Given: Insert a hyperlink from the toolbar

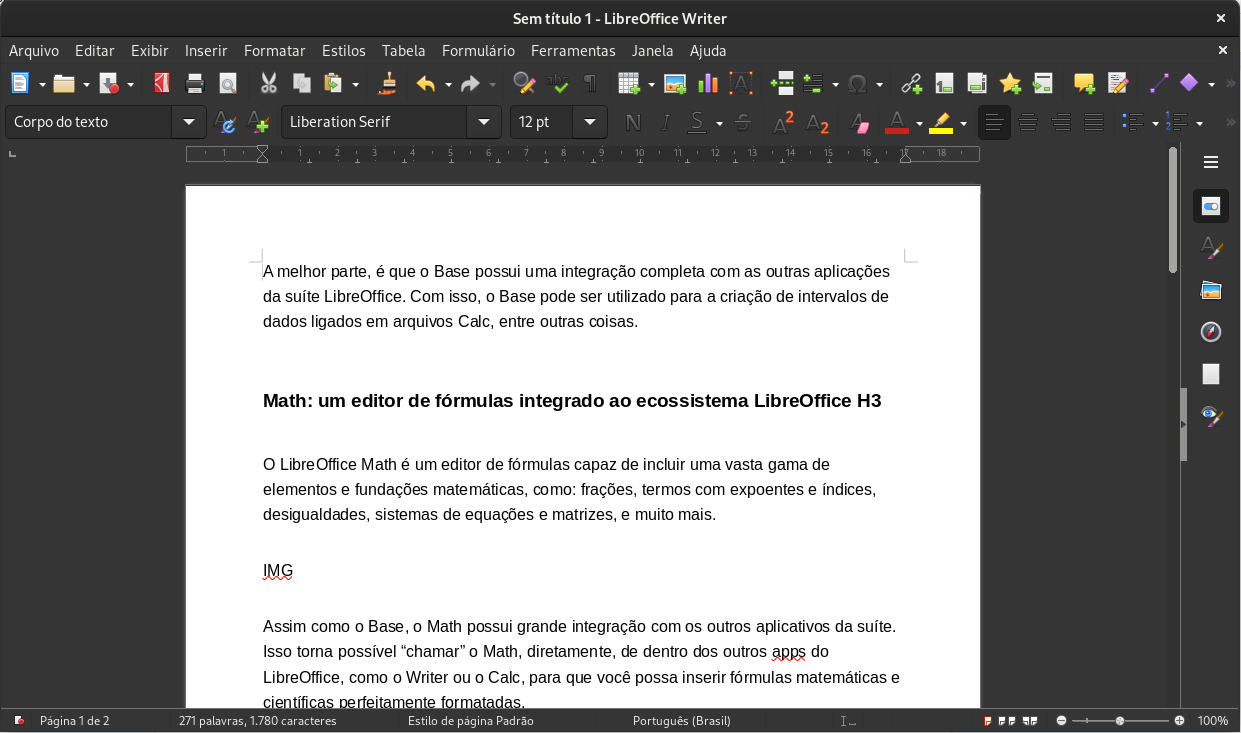Looking at the screenshot, I should point(911,83).
